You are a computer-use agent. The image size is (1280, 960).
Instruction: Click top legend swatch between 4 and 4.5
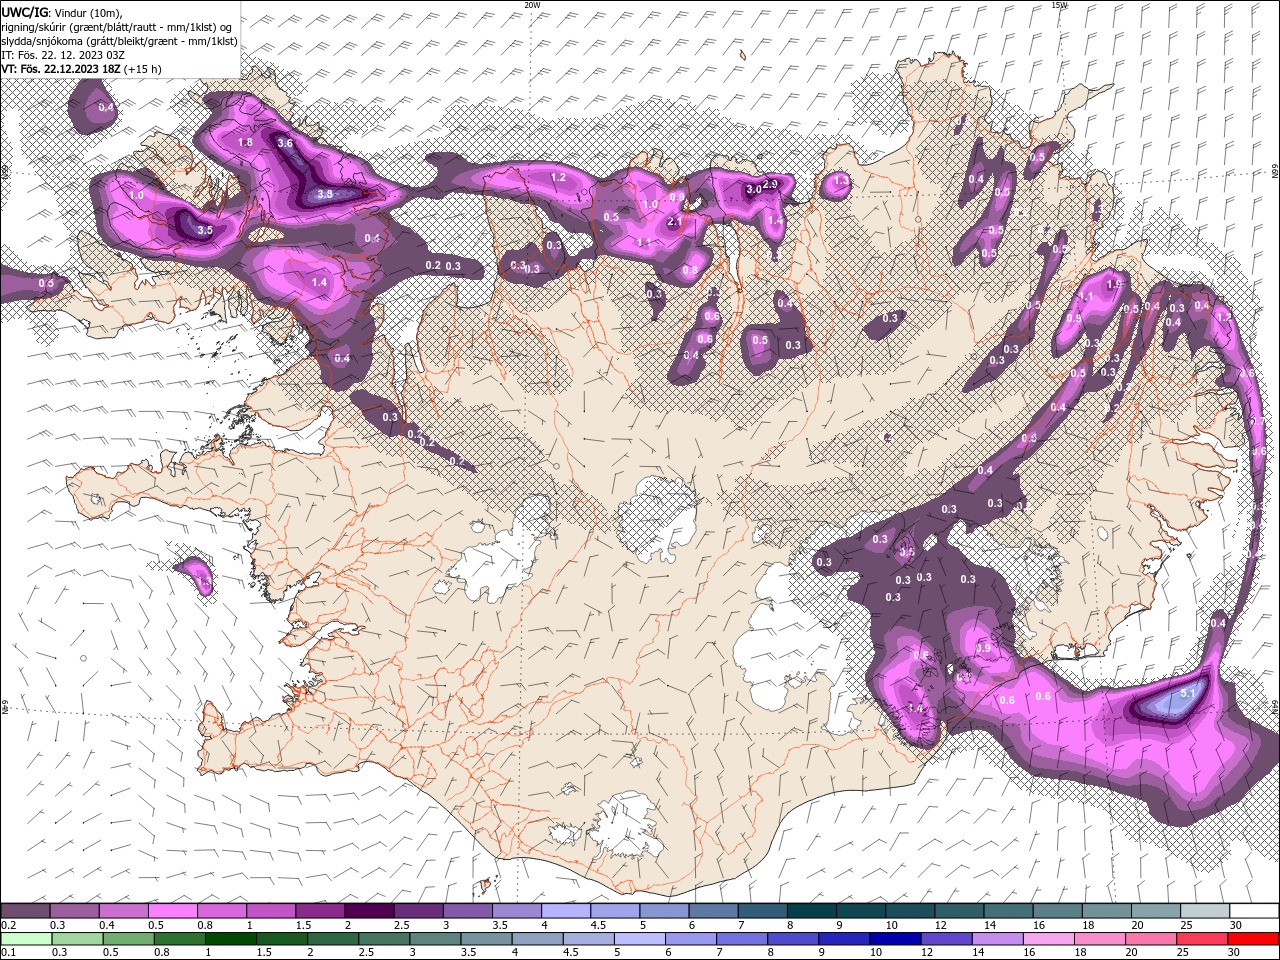(565, 911)
